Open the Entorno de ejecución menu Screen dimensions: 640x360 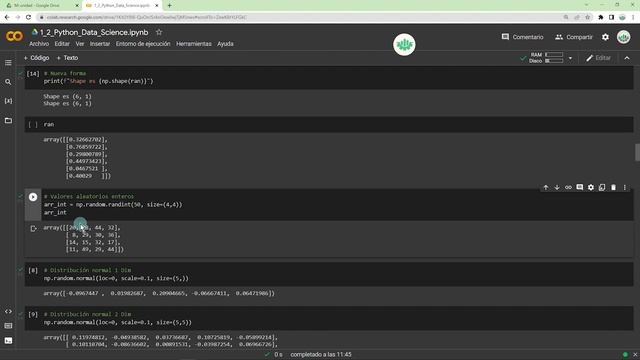point(143,44)
